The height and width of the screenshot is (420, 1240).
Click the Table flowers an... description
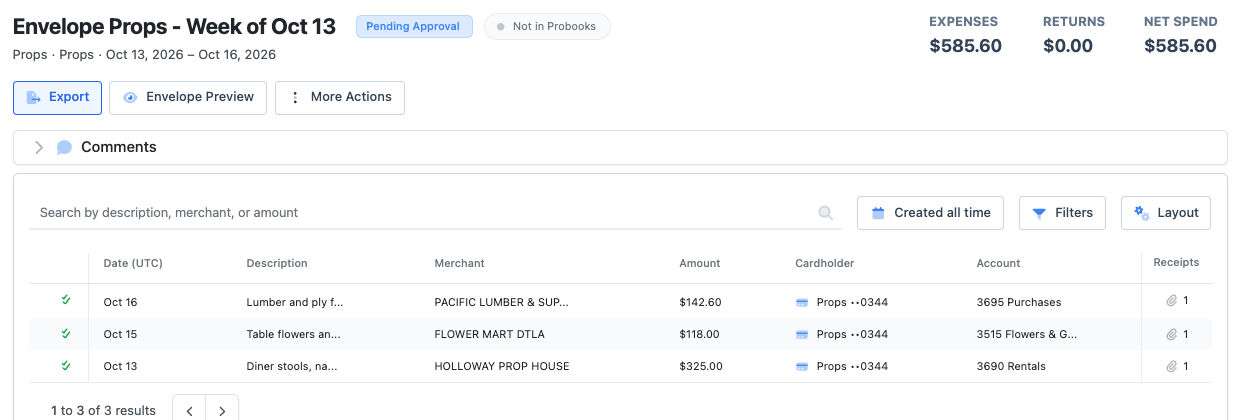click(293, 334)
